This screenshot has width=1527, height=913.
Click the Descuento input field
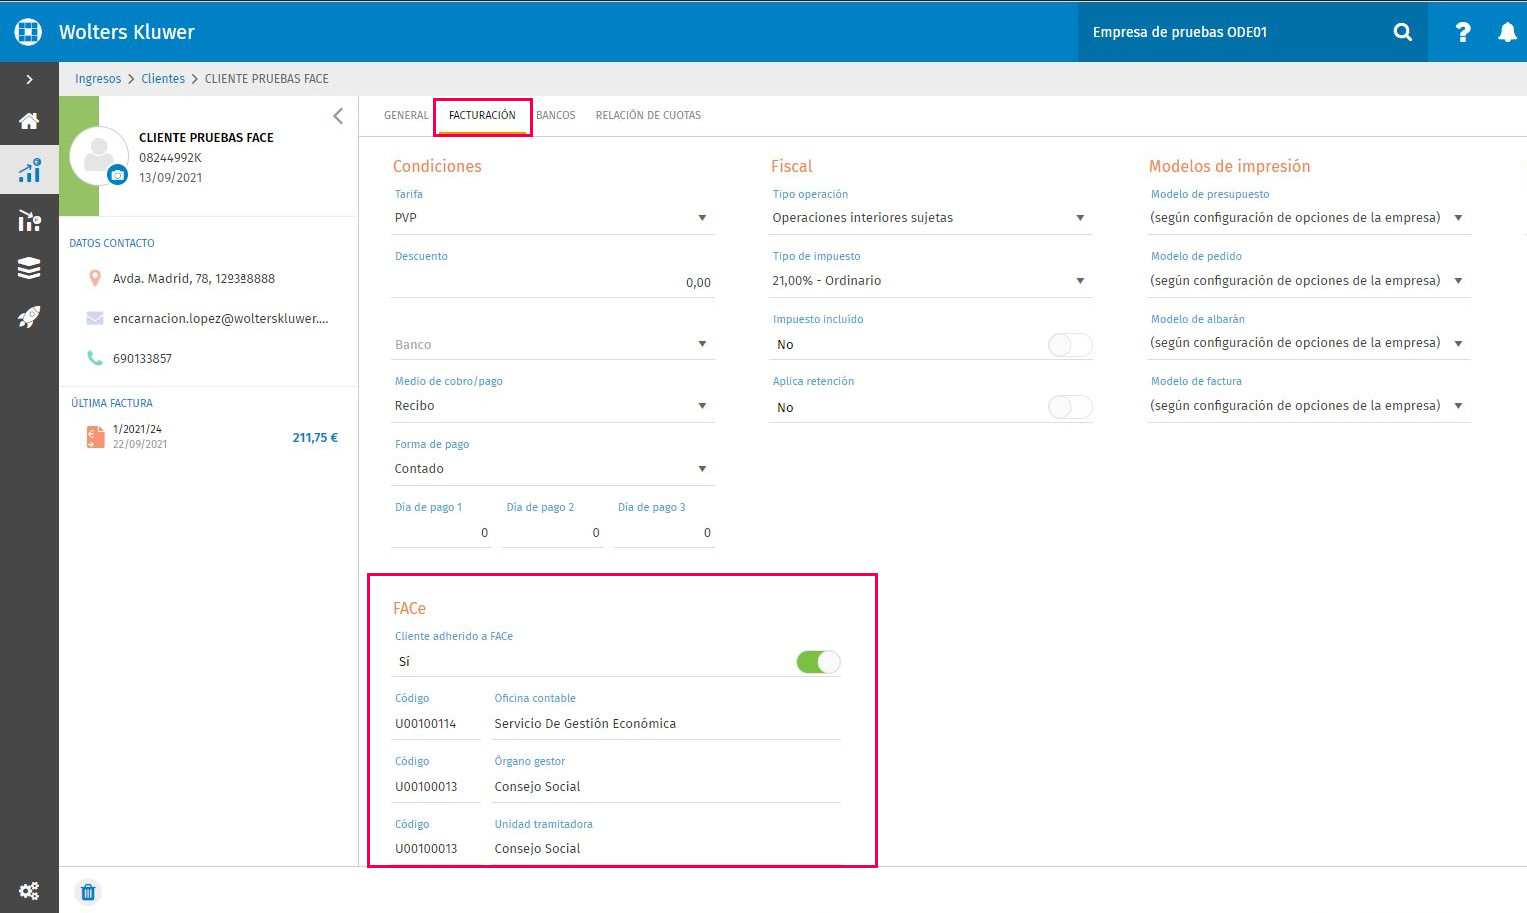click(552, 283)
